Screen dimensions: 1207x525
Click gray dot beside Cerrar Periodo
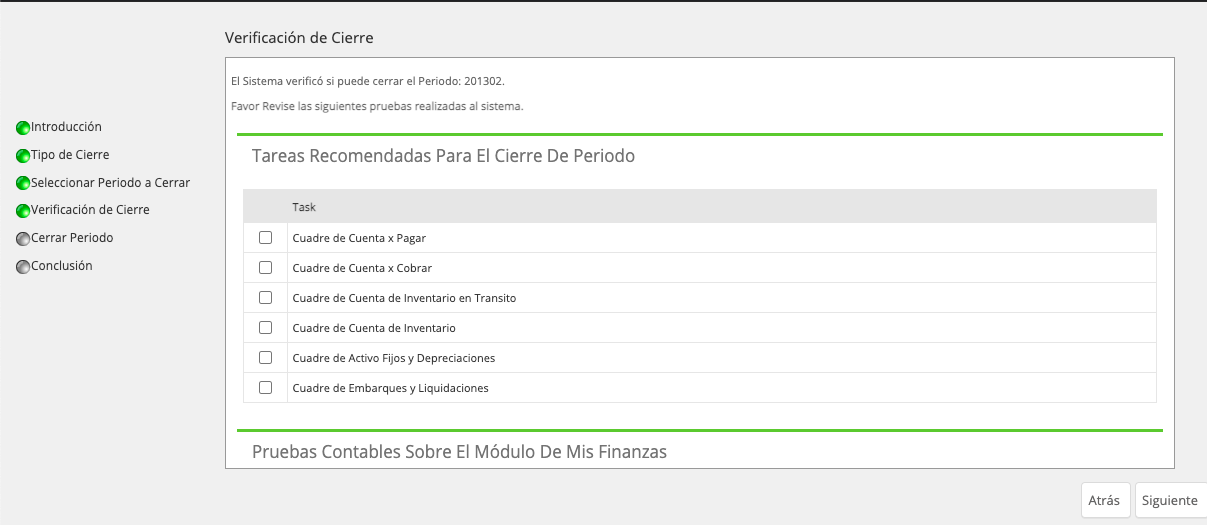(x=23, y=239)
